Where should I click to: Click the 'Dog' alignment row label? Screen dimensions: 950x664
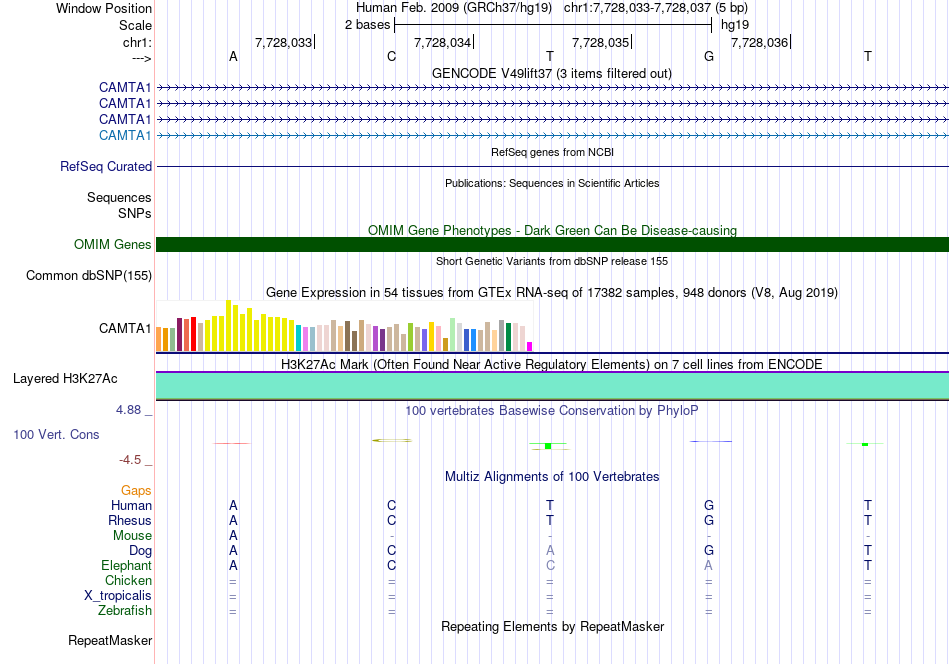(140, 551)
